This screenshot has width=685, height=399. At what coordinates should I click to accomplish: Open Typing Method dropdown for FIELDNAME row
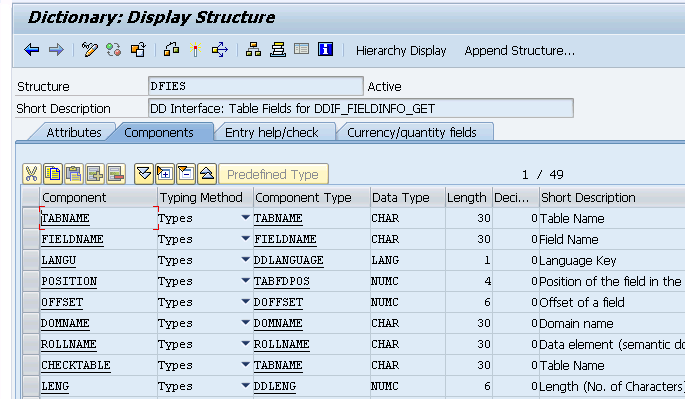click(x=246, y=239)
